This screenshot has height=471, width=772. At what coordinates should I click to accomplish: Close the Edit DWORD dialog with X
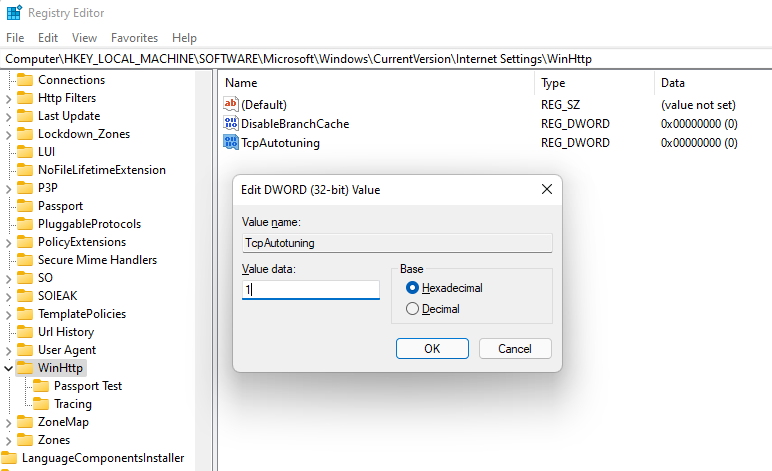pyautogui.click(x=547, y=189)
